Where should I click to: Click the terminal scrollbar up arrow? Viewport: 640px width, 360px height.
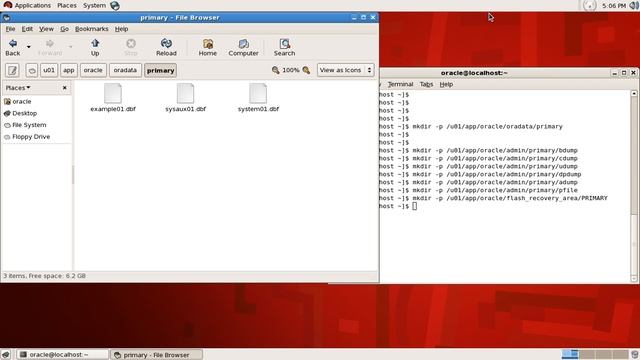pyautogui.click(x=634, y=93)
